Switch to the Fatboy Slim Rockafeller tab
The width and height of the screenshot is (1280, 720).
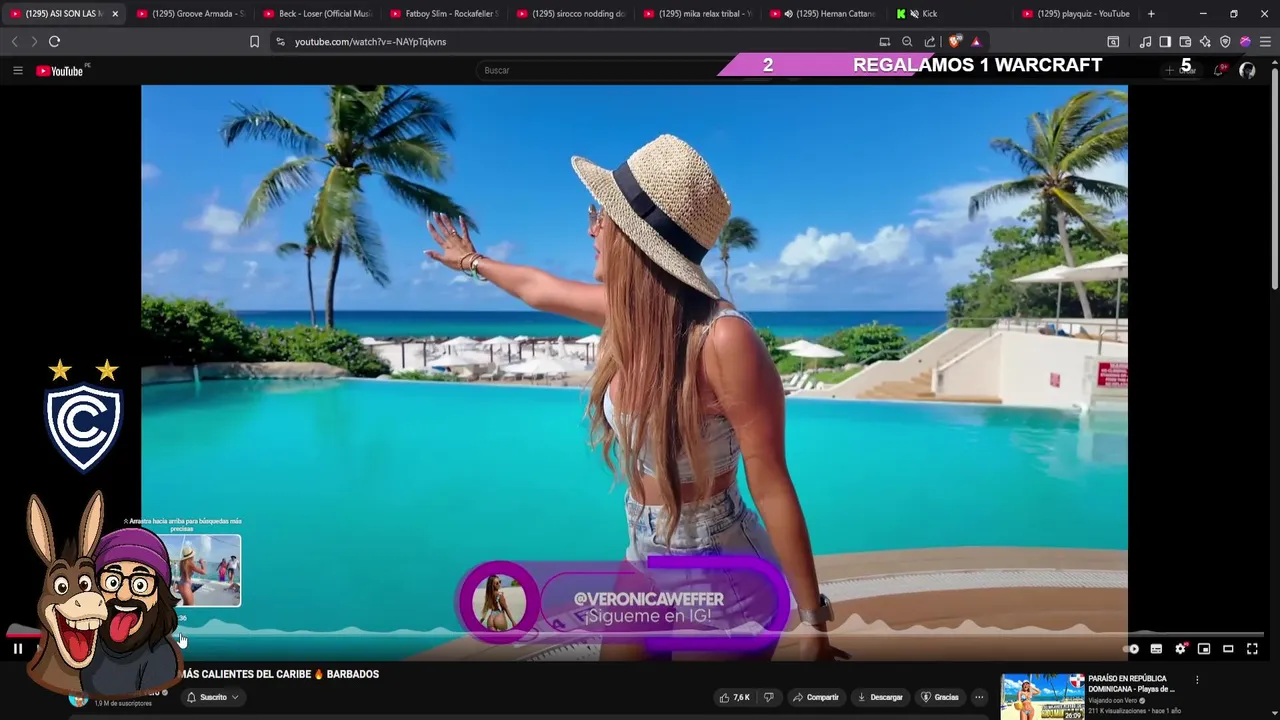tap(444, 14)
